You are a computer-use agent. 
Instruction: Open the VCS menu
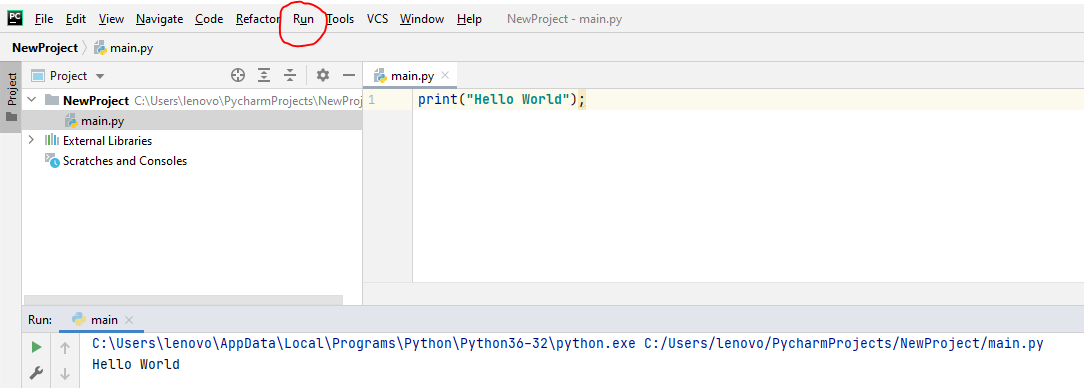click(x=377, y=19)
